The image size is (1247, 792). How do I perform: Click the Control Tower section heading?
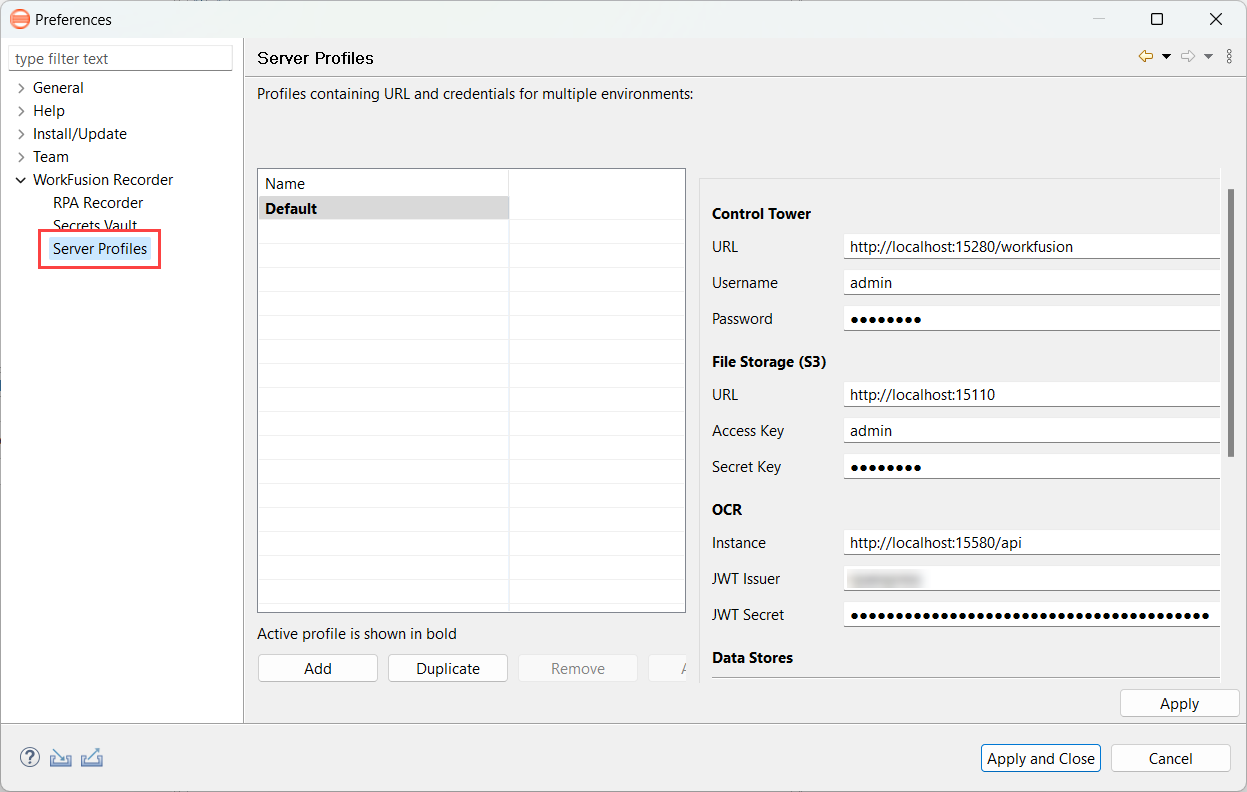[761, 214]
